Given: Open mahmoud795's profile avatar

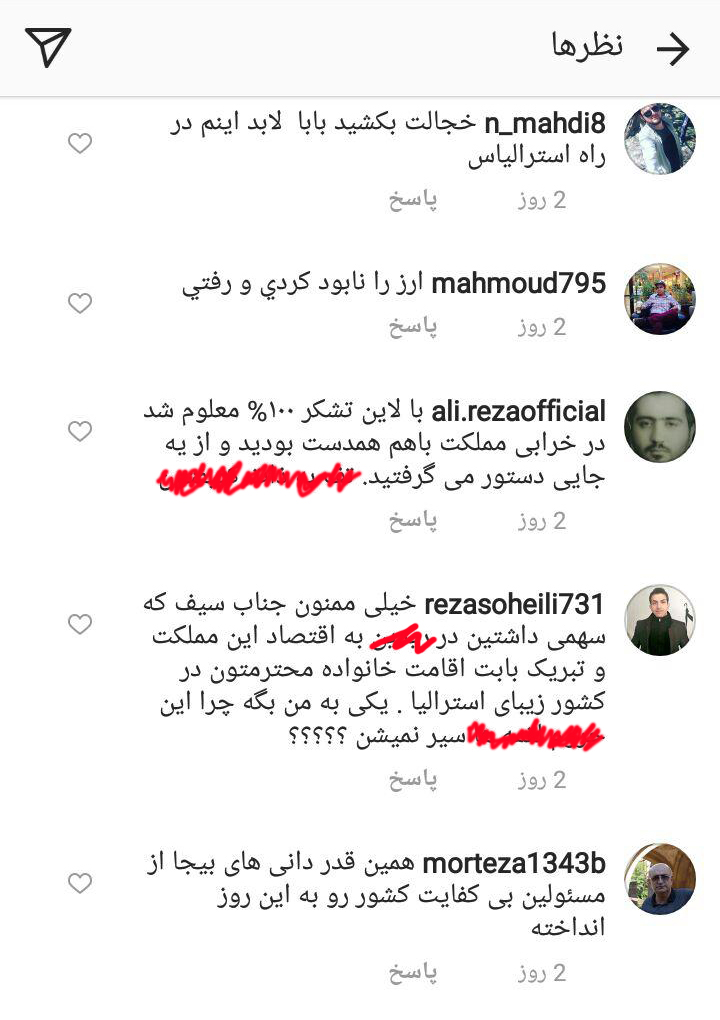Looking at the screenshot, I should (x=660, y=299).
